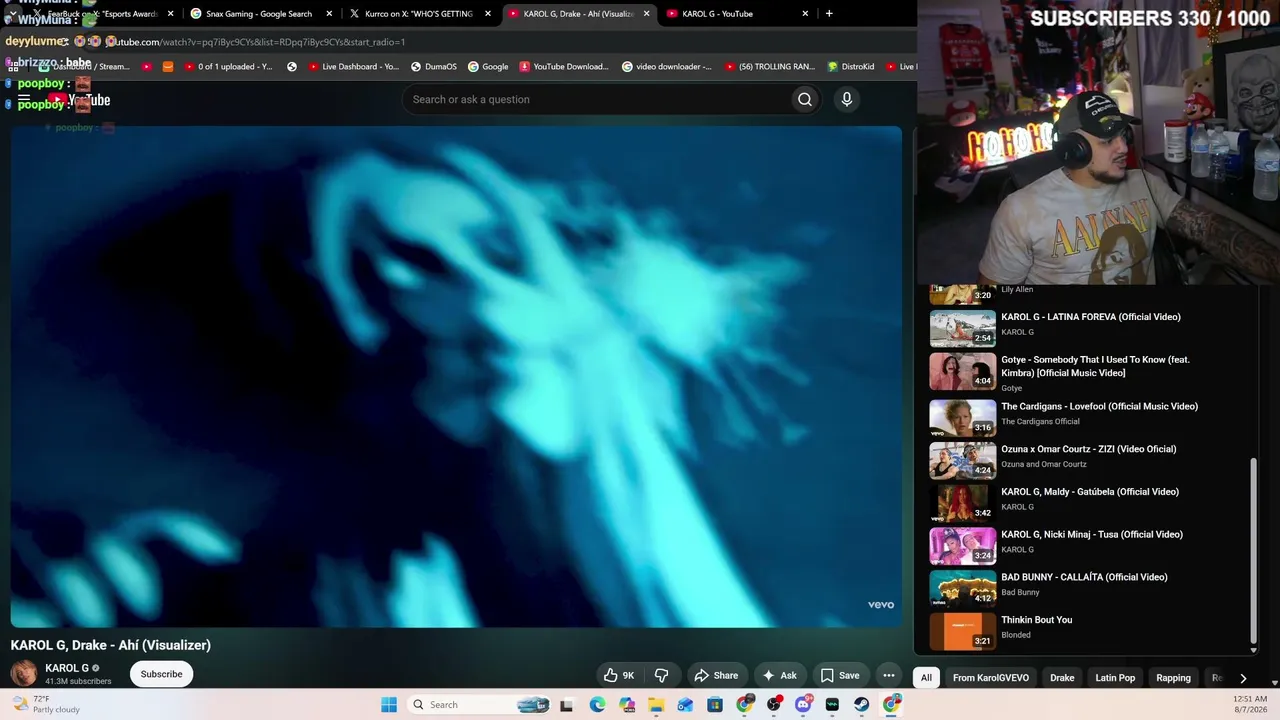Open the taskbar clock showing 12:51 AM
Screen dimensions: 1280x720
tap(1250, 704)
